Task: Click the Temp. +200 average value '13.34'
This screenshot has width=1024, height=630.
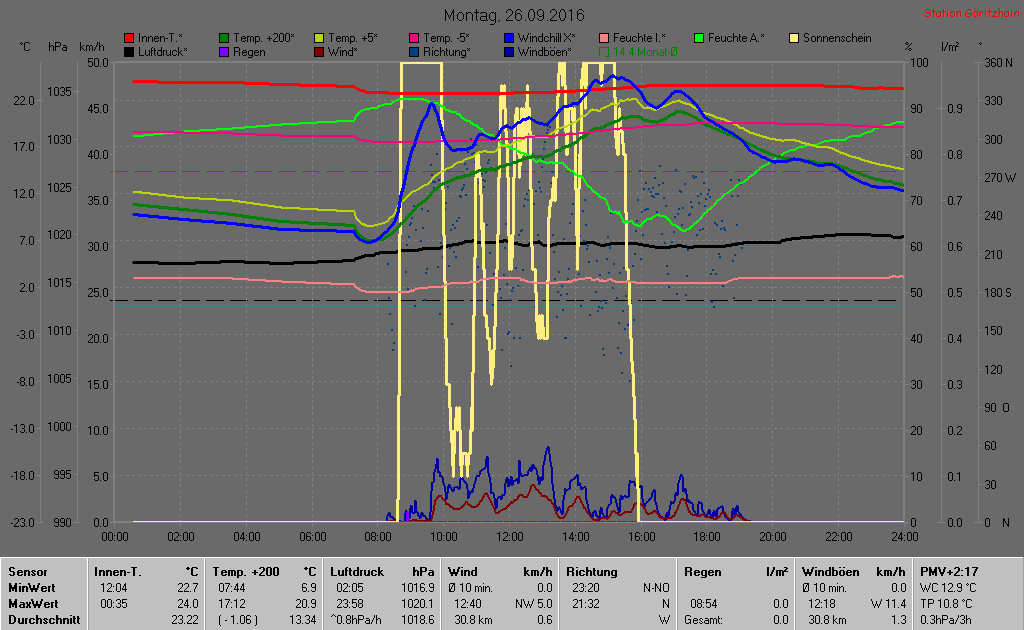Action: point(303,620)
